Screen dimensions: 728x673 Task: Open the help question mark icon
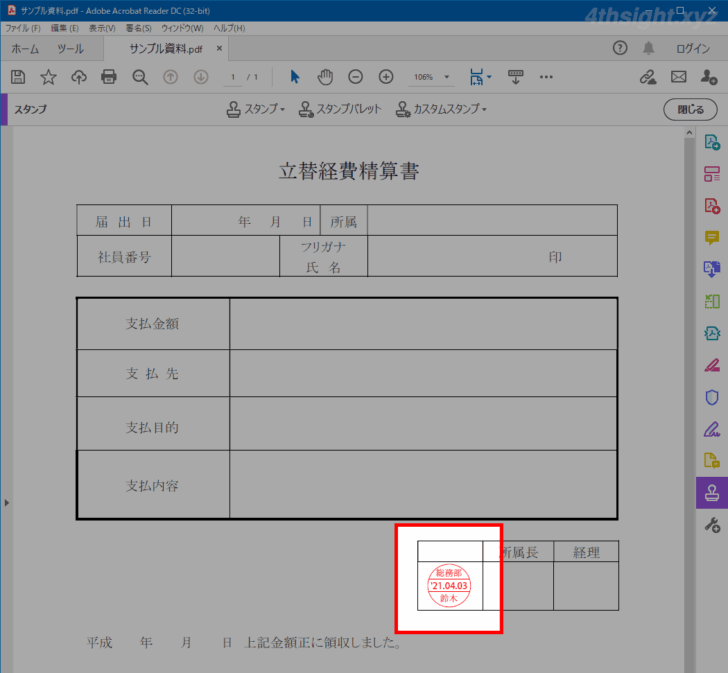(620, 48)
